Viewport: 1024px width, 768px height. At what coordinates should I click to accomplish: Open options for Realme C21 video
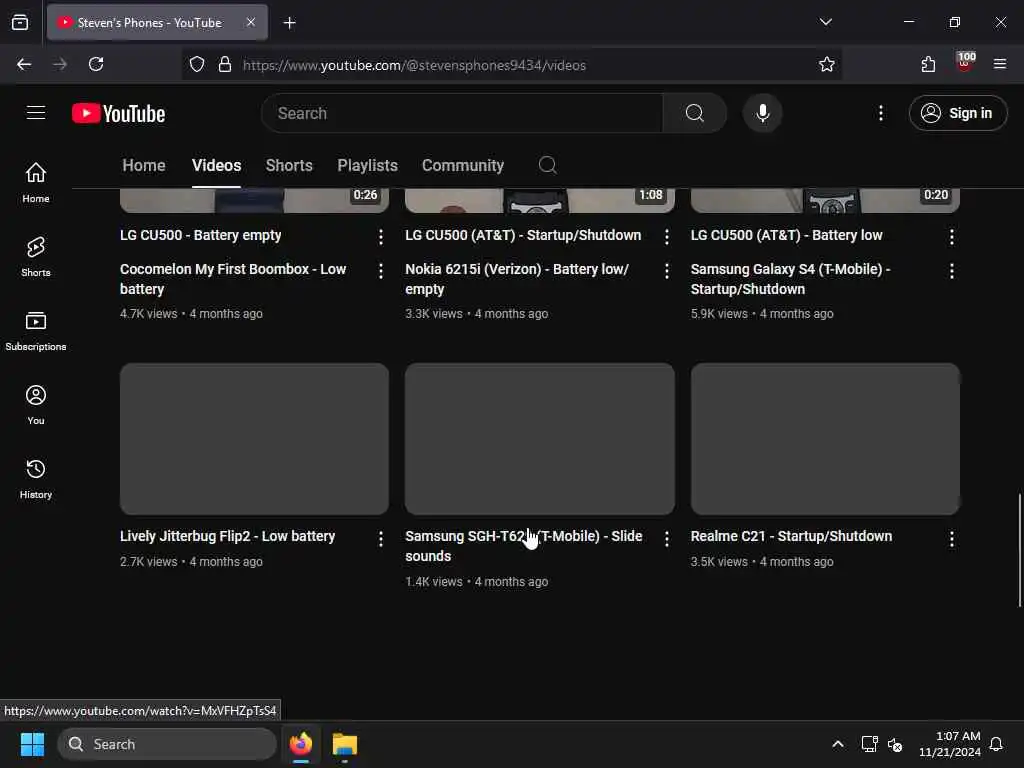click(952, 538)
